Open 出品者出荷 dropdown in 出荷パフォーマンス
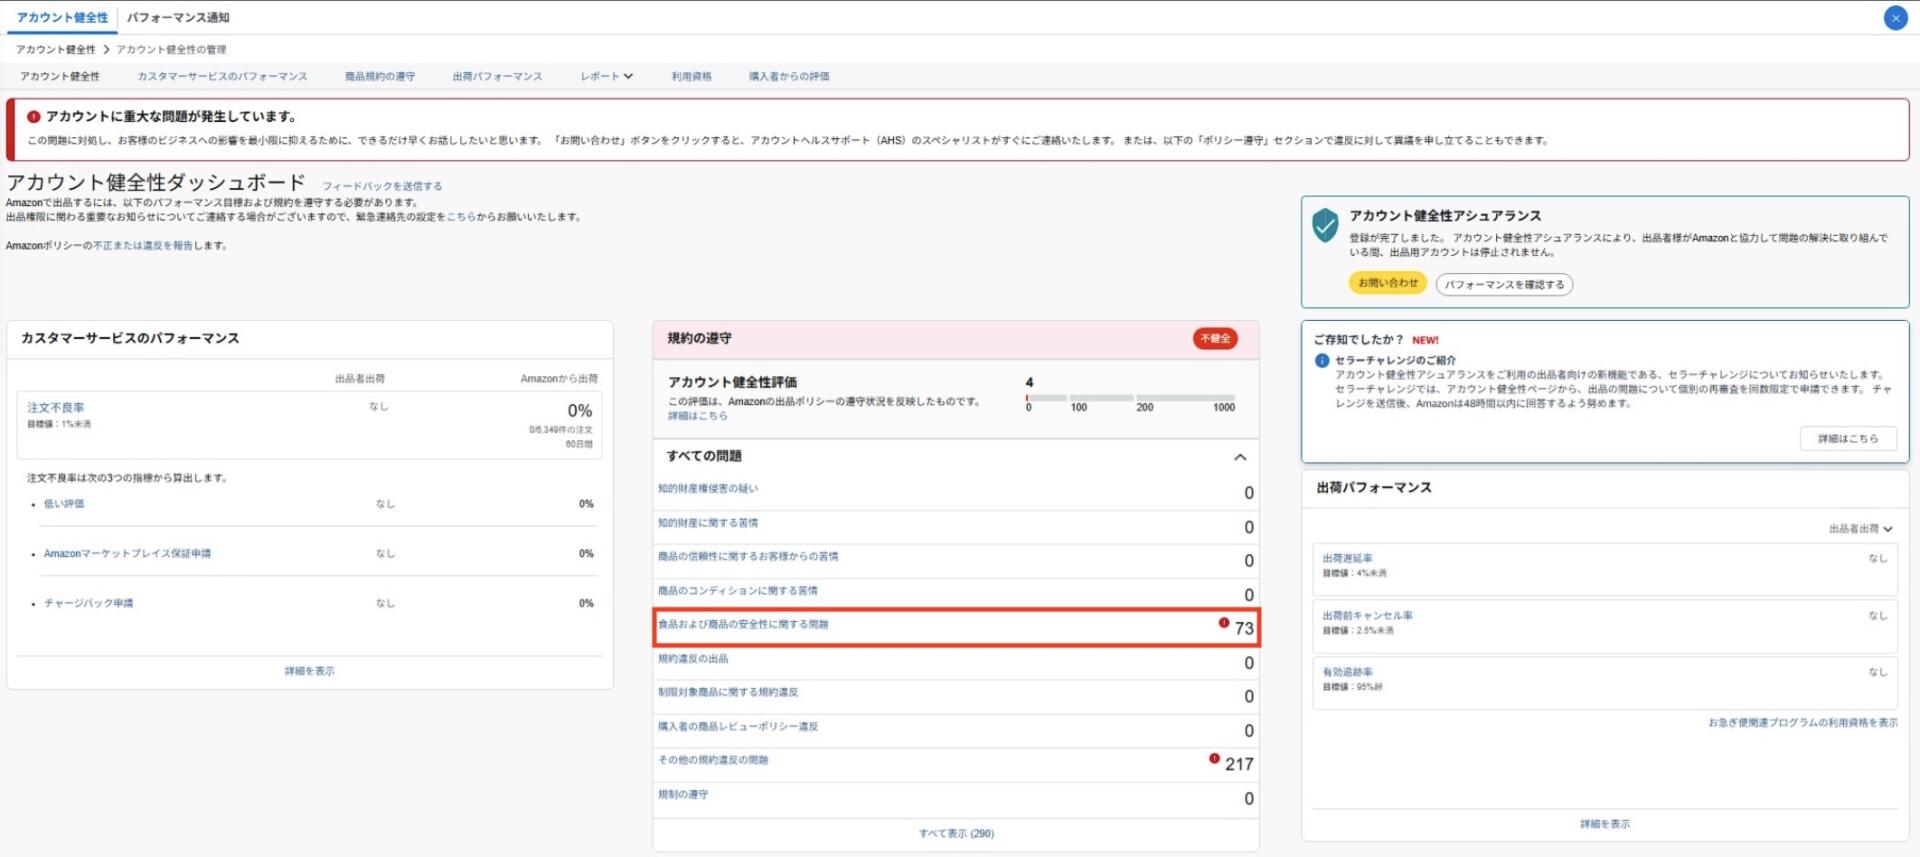1920x857 pixels. point(1860,529)
